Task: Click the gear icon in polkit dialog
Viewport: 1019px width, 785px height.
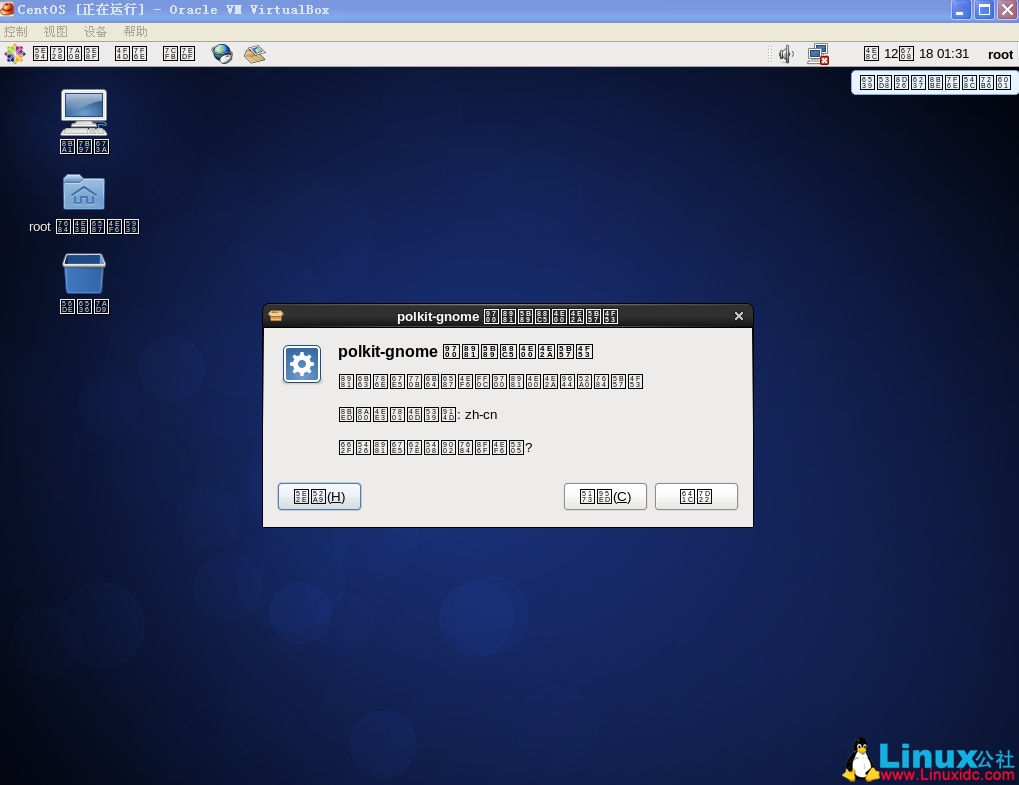Action: tap(302, 365)
